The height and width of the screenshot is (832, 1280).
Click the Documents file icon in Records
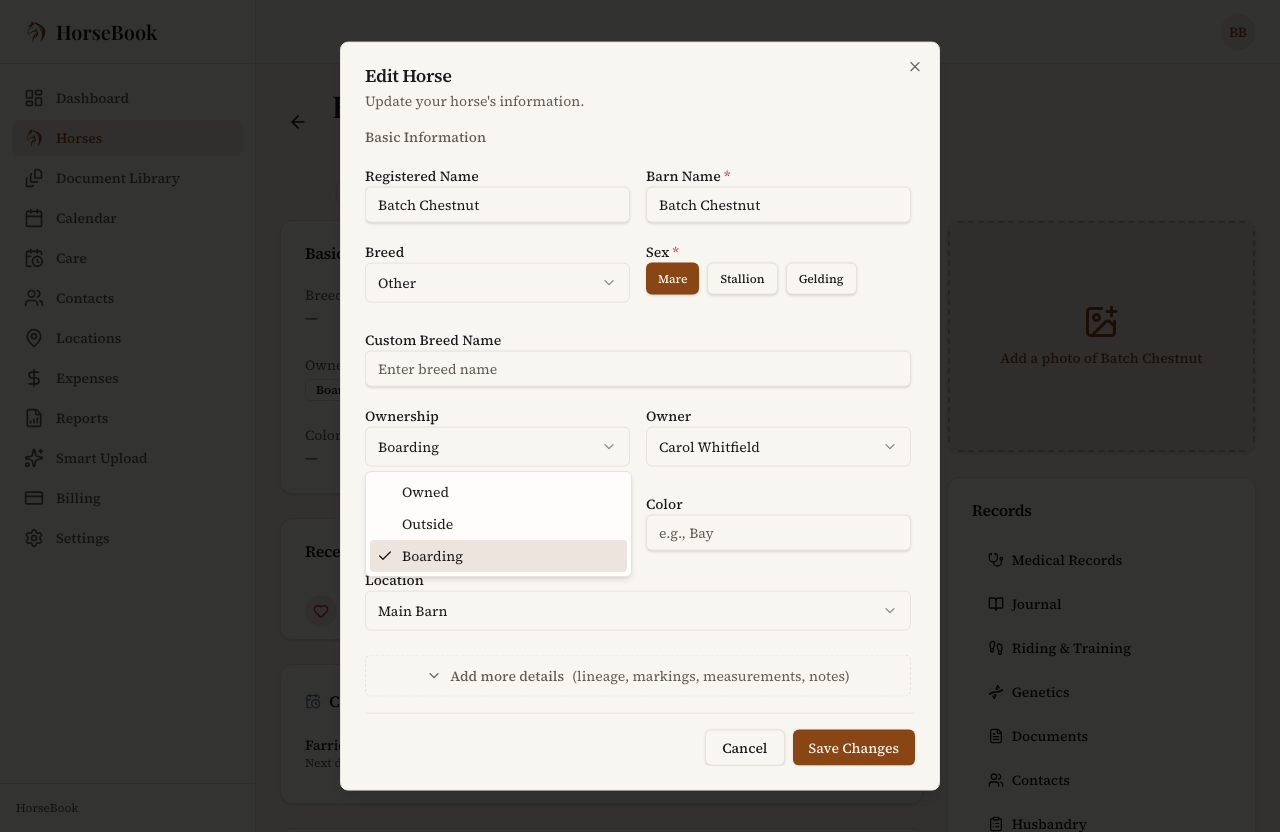click(996, 736)
